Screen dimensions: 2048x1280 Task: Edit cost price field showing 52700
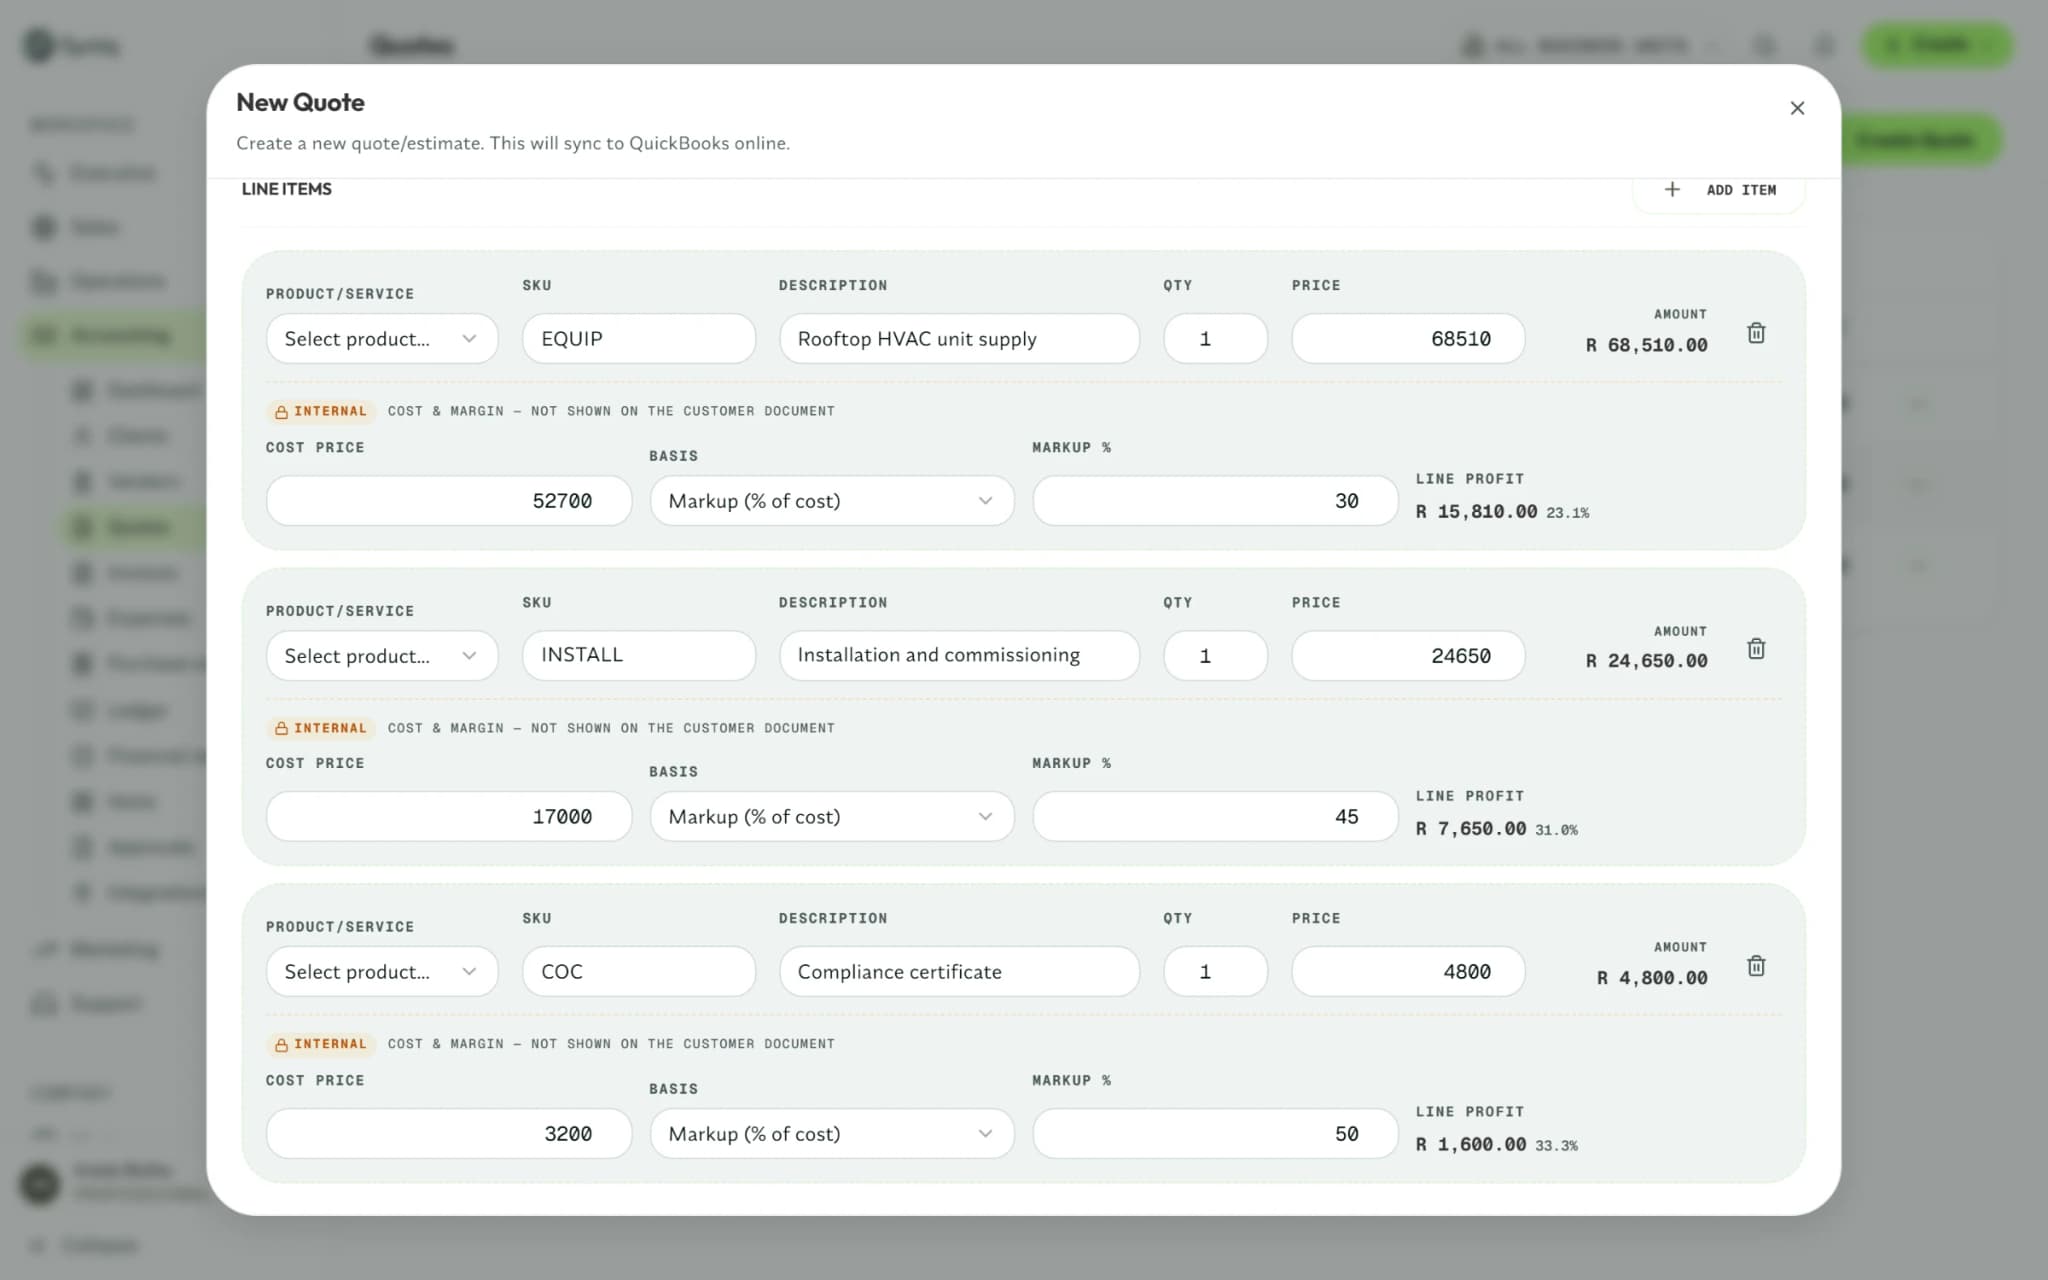click(x=449, y=501)
